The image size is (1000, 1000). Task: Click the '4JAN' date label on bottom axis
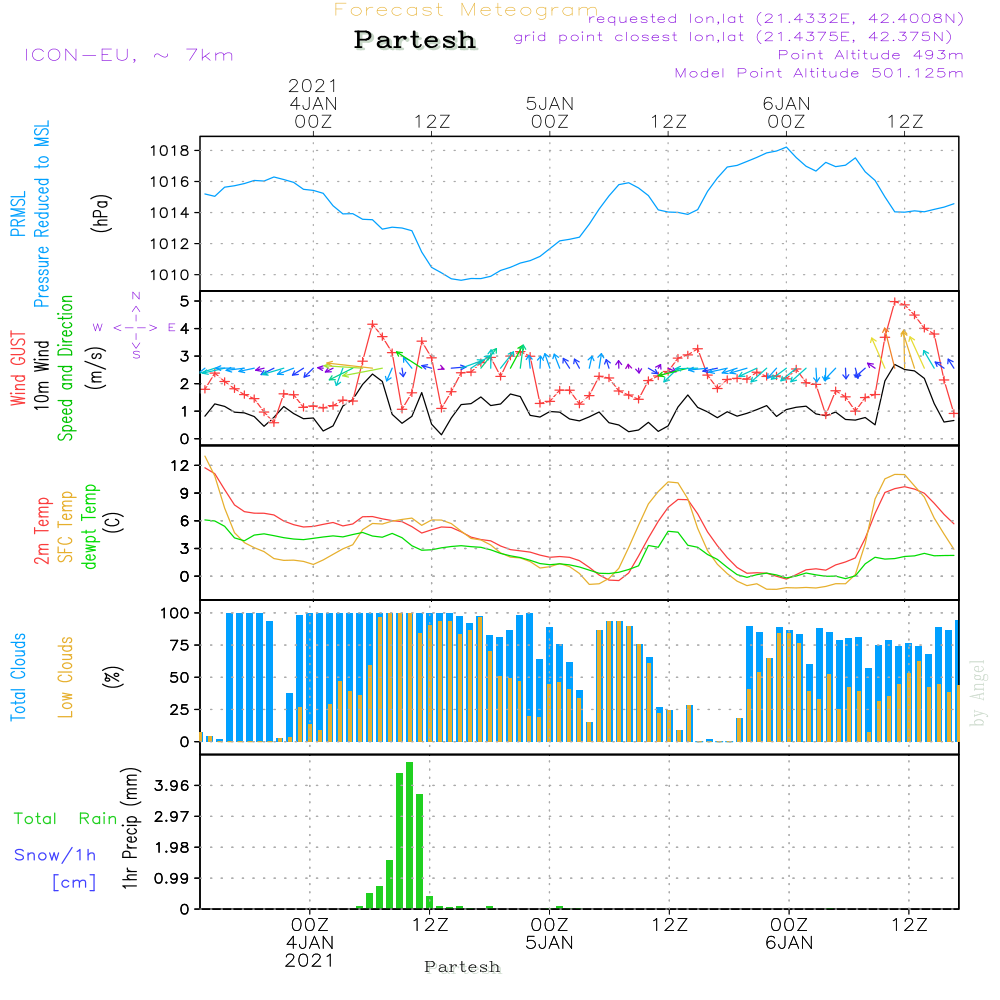pyautogui.click(x=309, y=943)
